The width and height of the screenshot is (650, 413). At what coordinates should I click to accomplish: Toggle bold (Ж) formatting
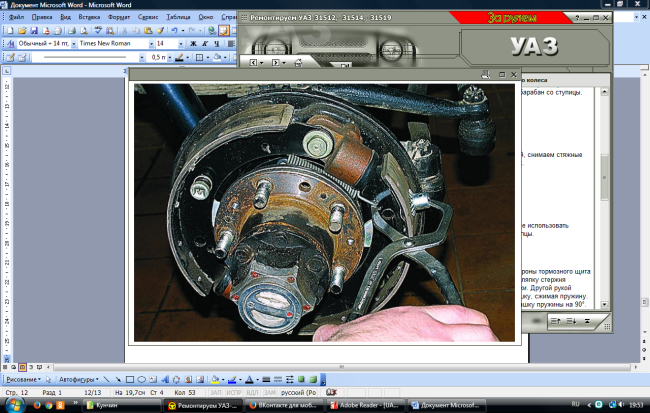tap(193, 44)
